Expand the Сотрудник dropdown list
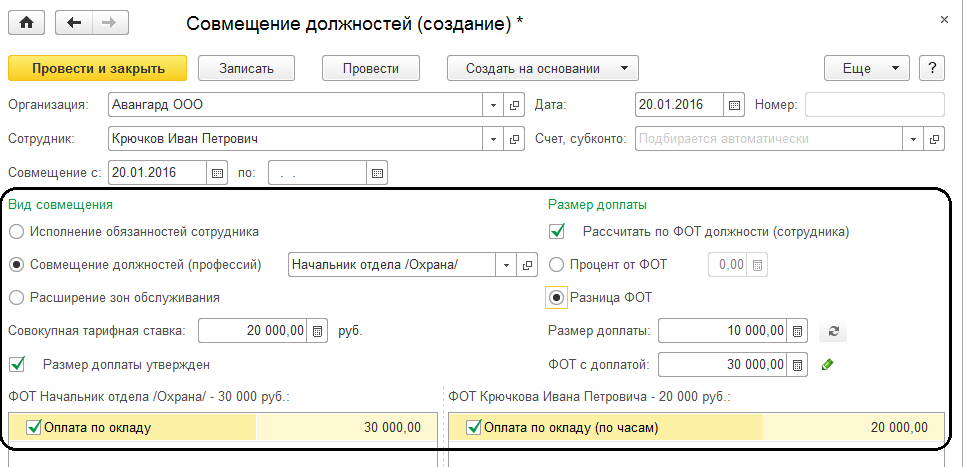963x467 pixels. [494, 139]
